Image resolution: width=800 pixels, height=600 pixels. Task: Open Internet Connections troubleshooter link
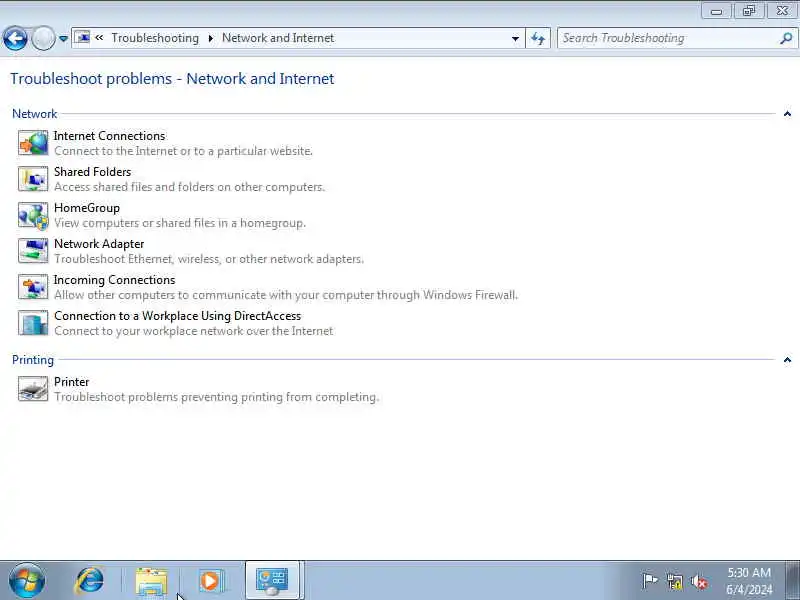(x=109, y=136)
